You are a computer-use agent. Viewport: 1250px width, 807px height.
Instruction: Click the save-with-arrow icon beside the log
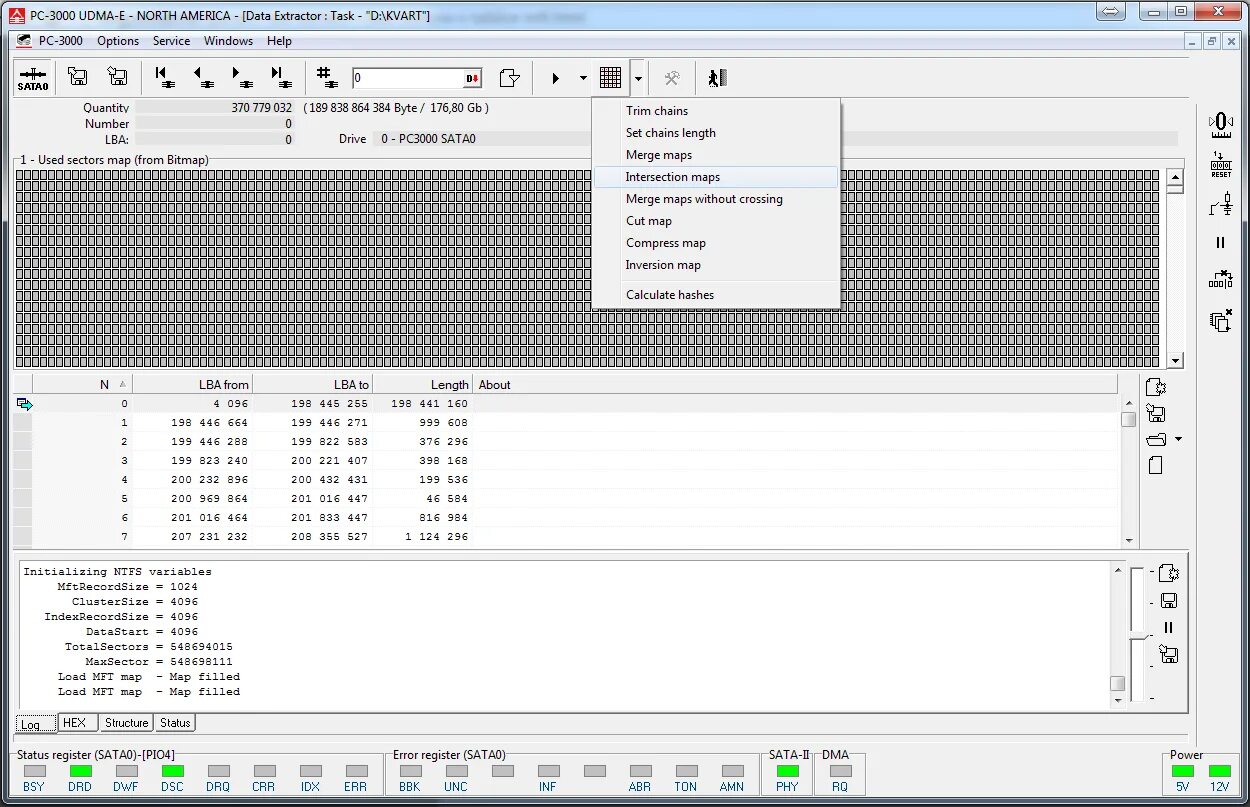point(1168,655)
